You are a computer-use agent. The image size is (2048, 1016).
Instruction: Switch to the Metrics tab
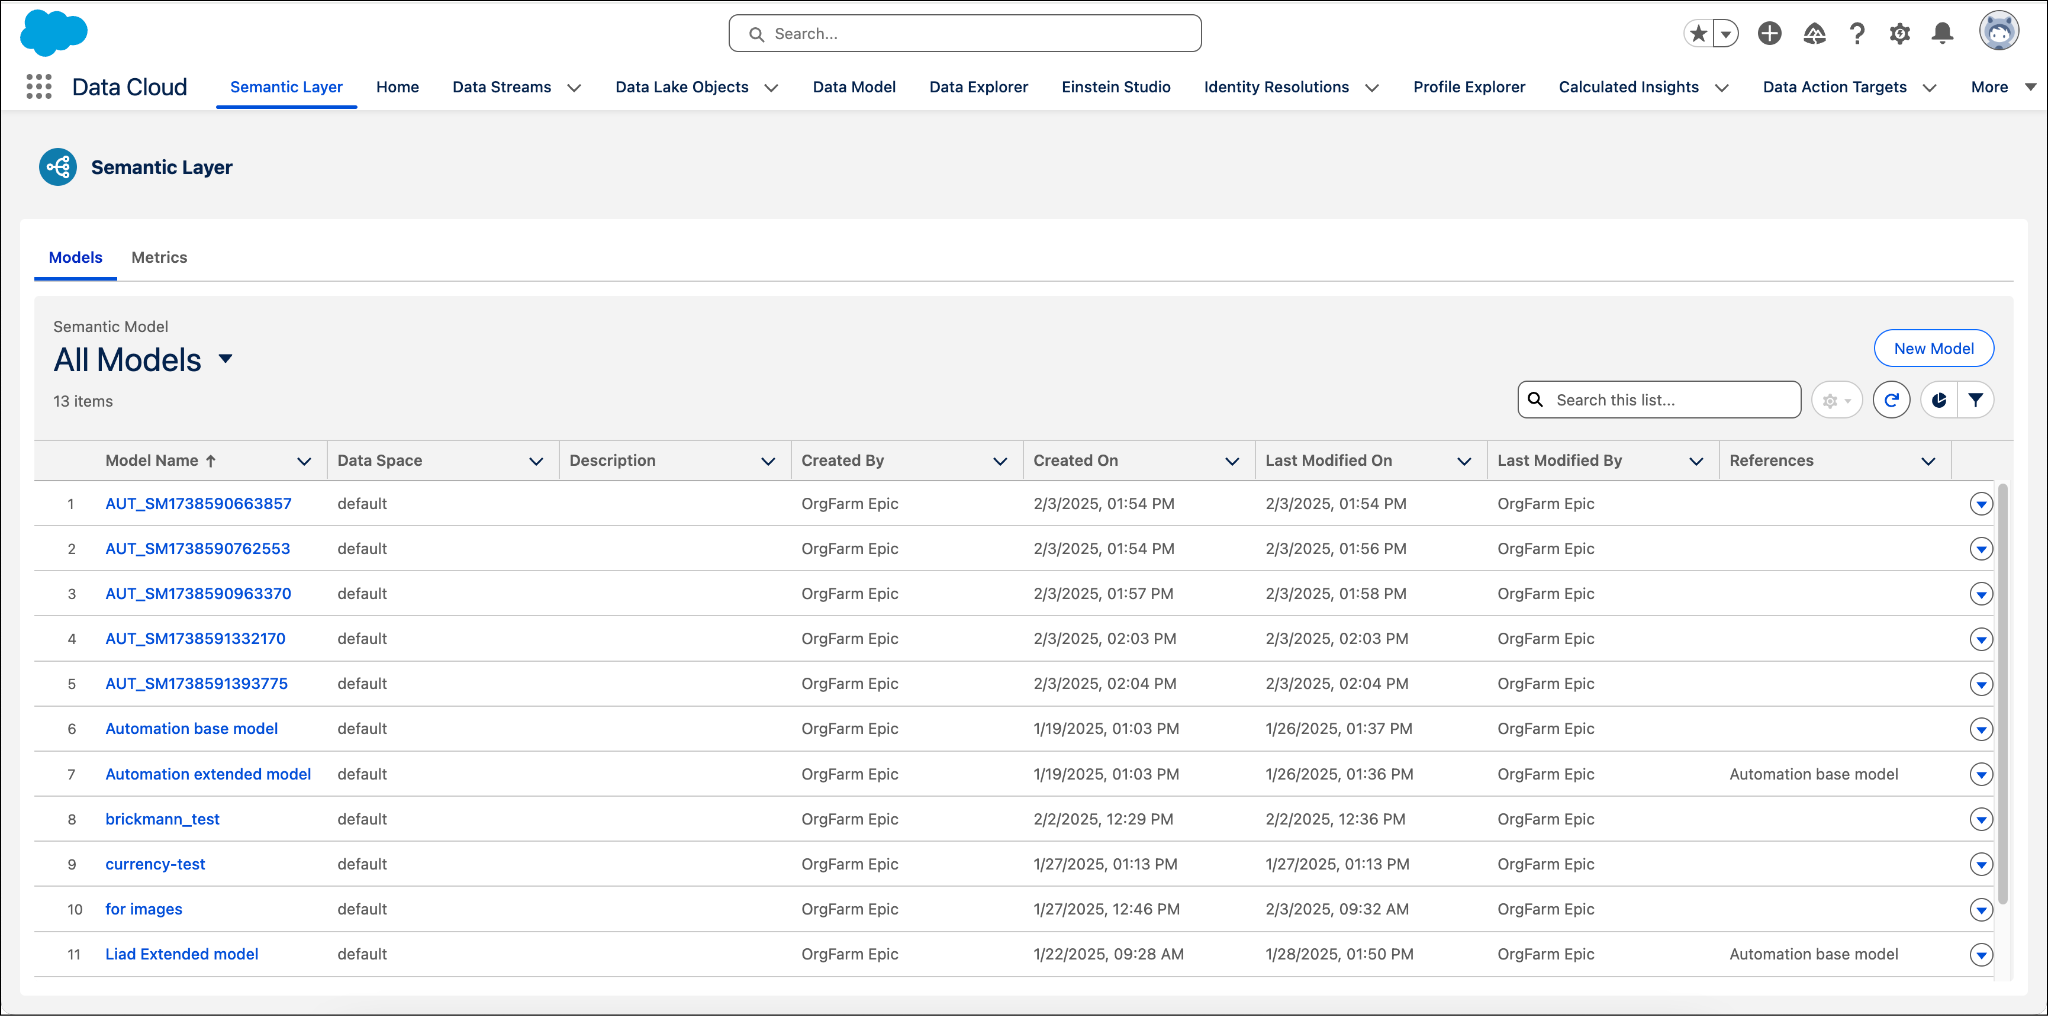(159, 258)
